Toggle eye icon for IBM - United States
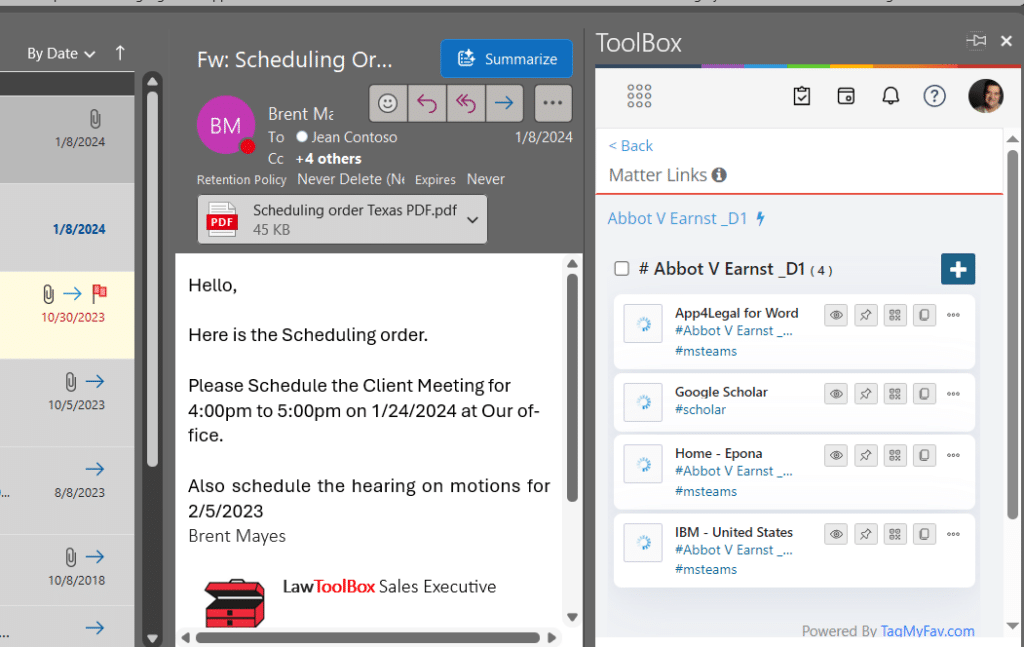 coord(836,535)
